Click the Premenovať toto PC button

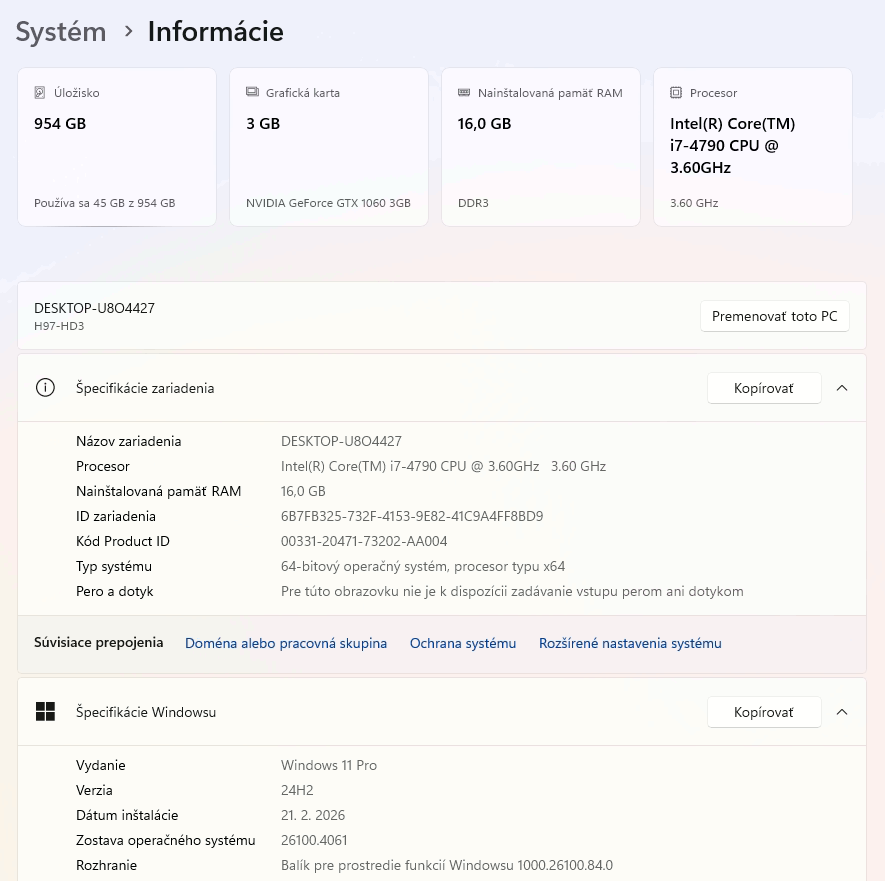tap(774, 315)
